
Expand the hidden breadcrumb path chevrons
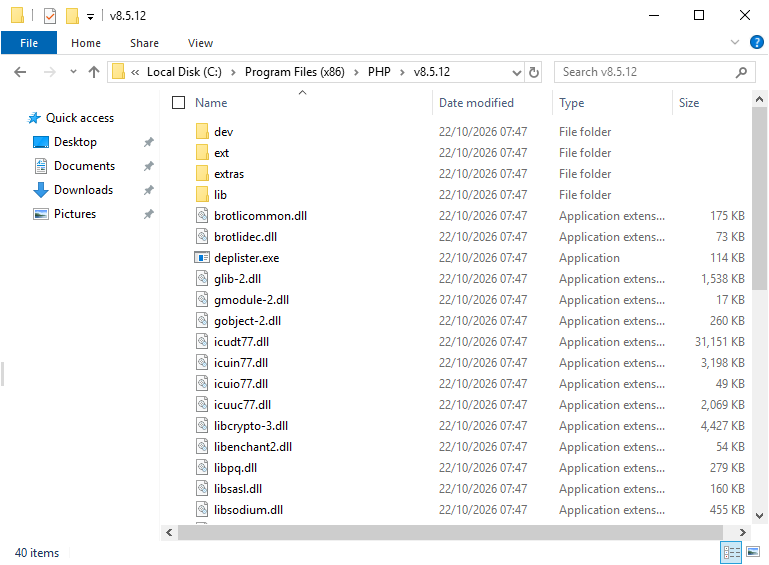tap(135, 73)
